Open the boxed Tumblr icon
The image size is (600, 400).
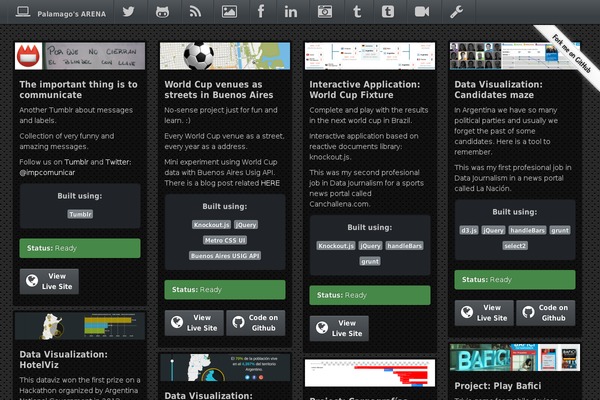[388, 12]
